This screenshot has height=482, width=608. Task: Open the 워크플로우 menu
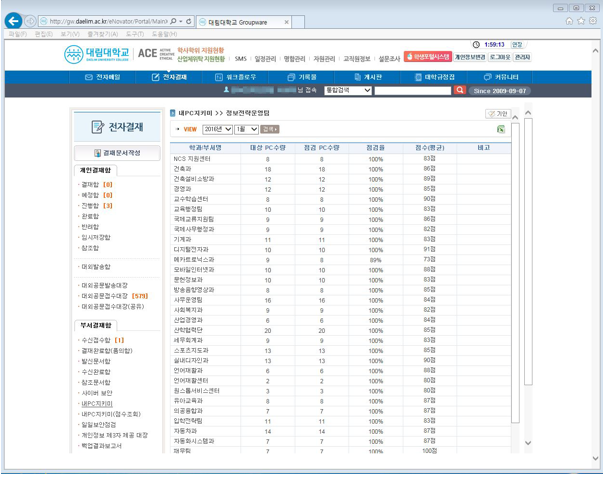[235, 77]
